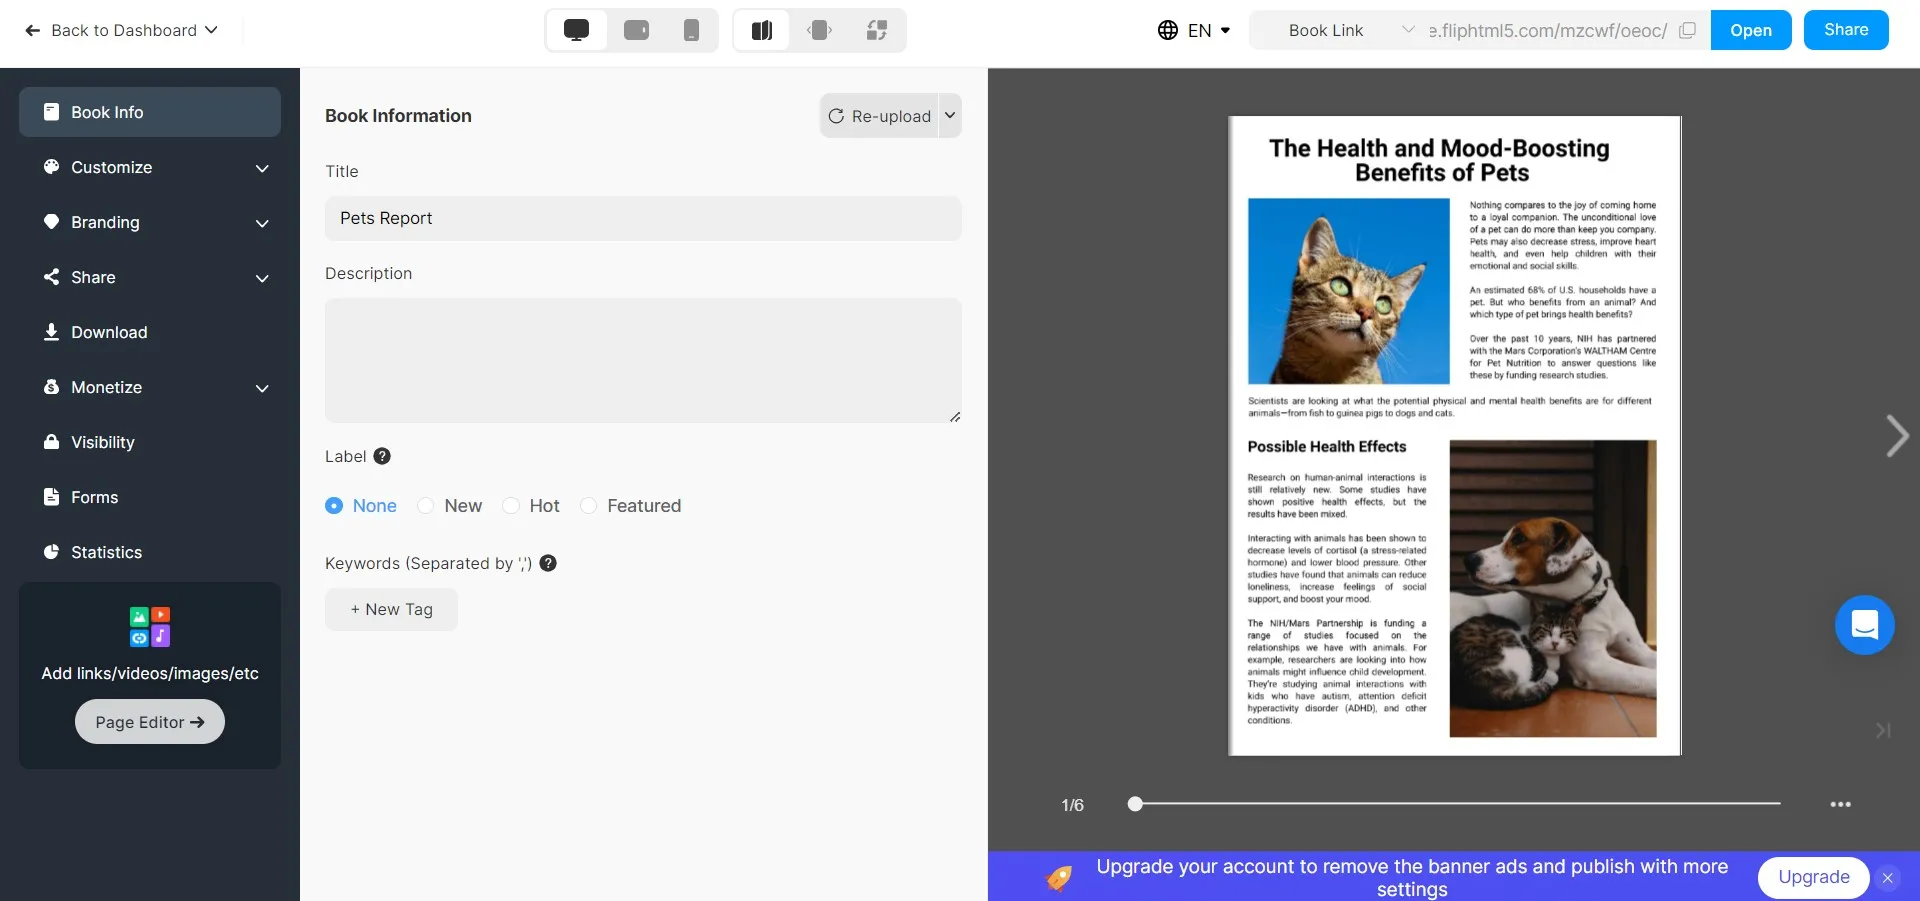Screen dimensions: 1920x901
Task: Open the Visibility section
Action: pyautogui.click(x=150, y=442)
